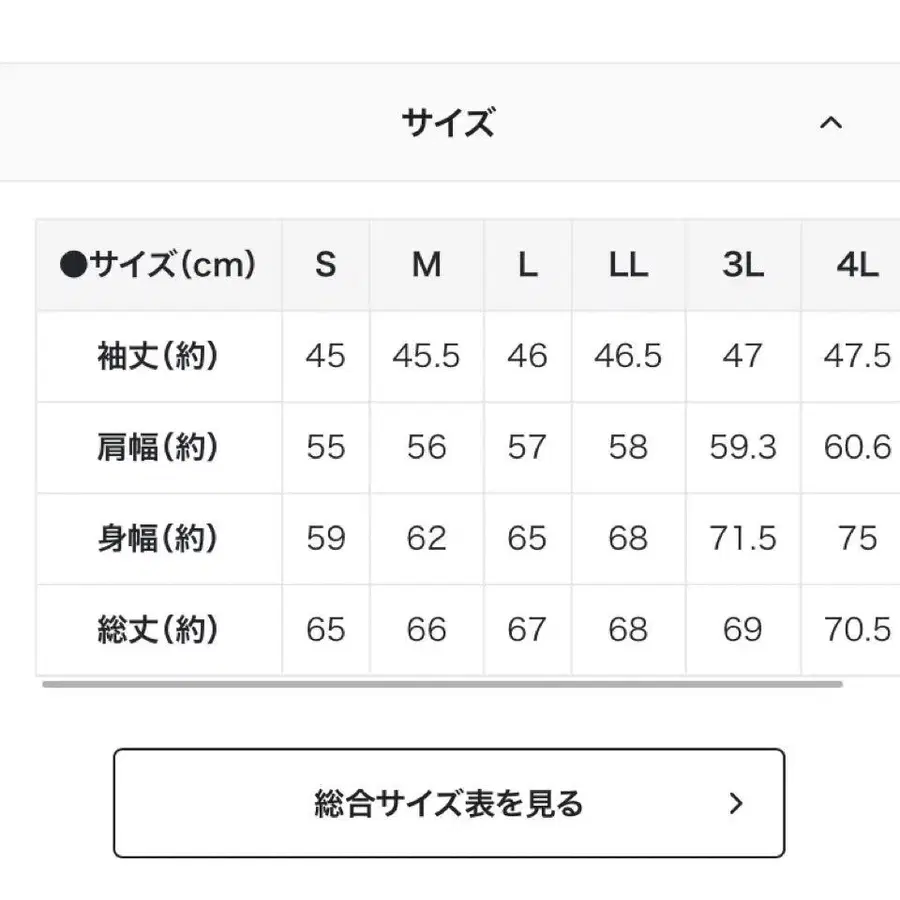Select the 3L size column header
900x900 pixels.
742,265
